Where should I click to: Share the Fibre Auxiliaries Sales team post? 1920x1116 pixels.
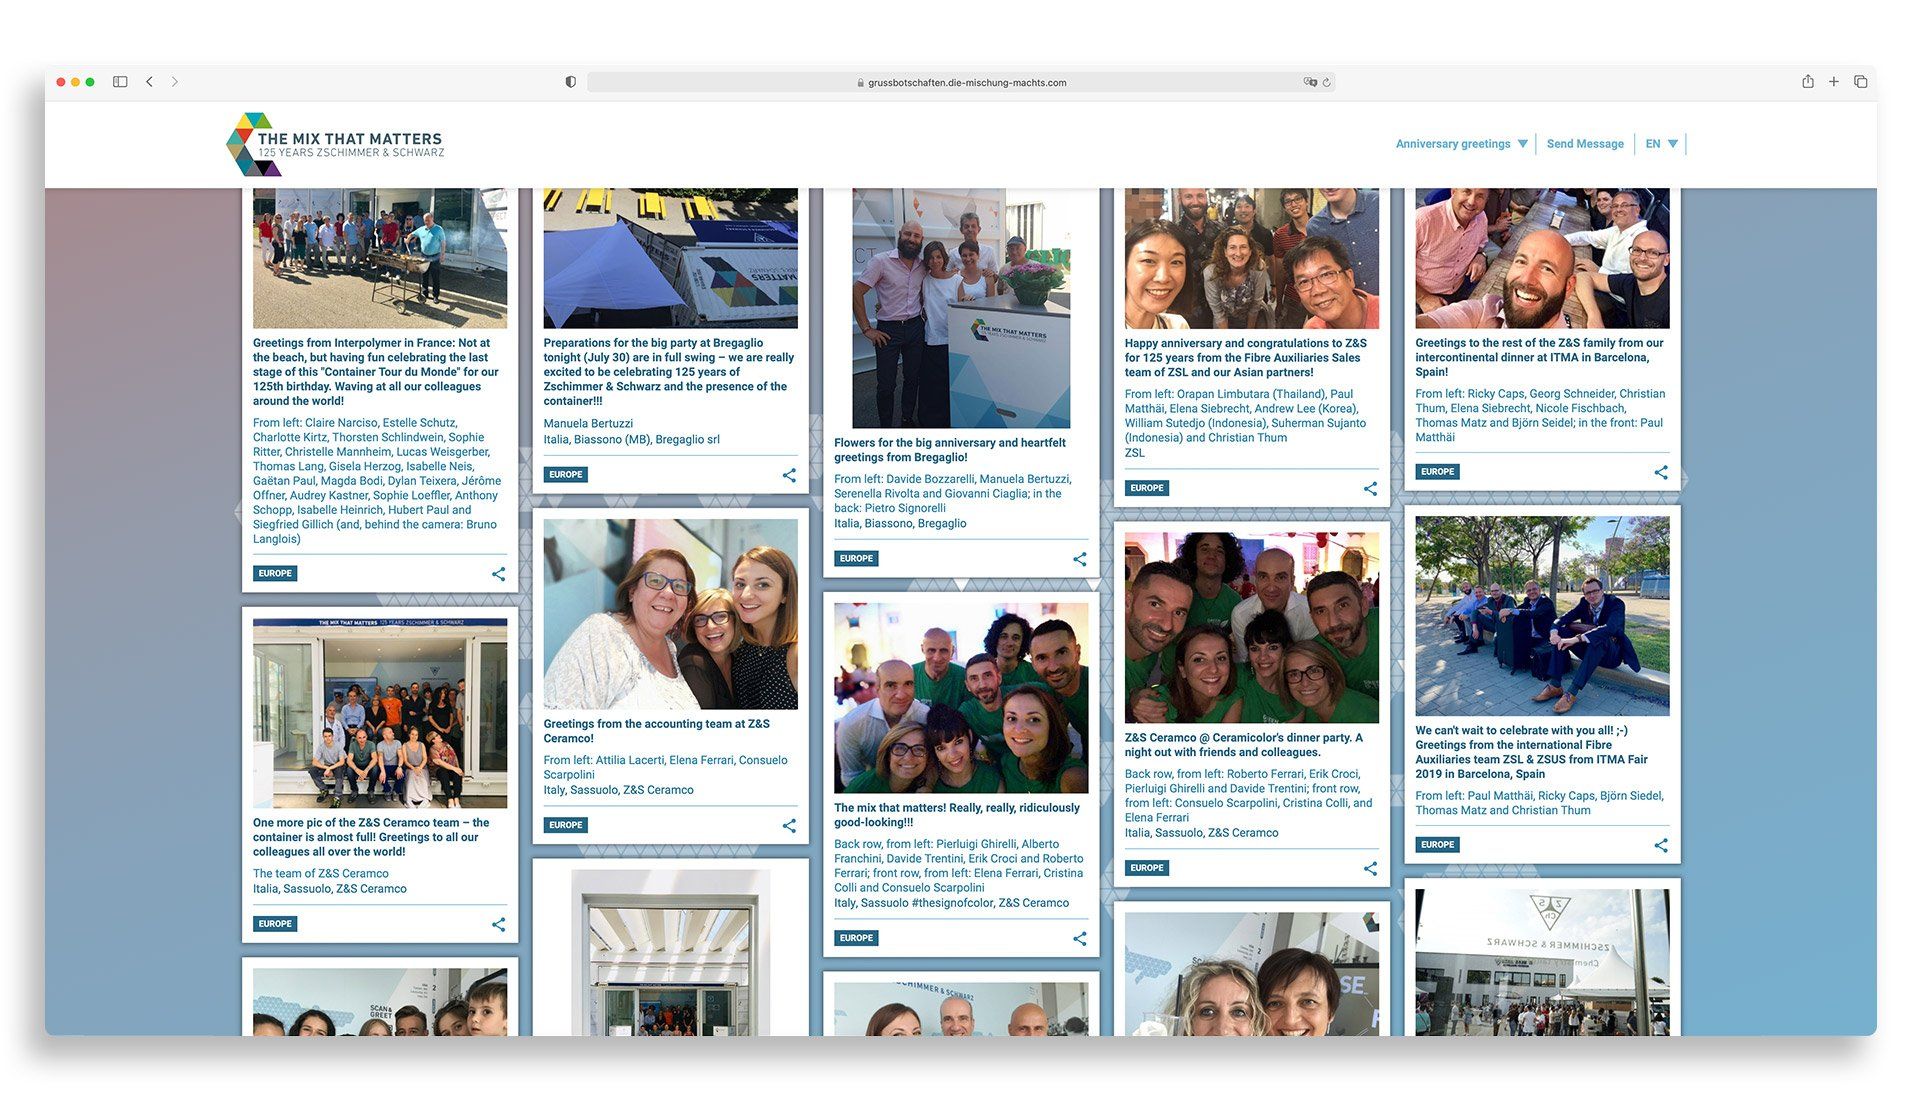click(x=1370, y=489)
